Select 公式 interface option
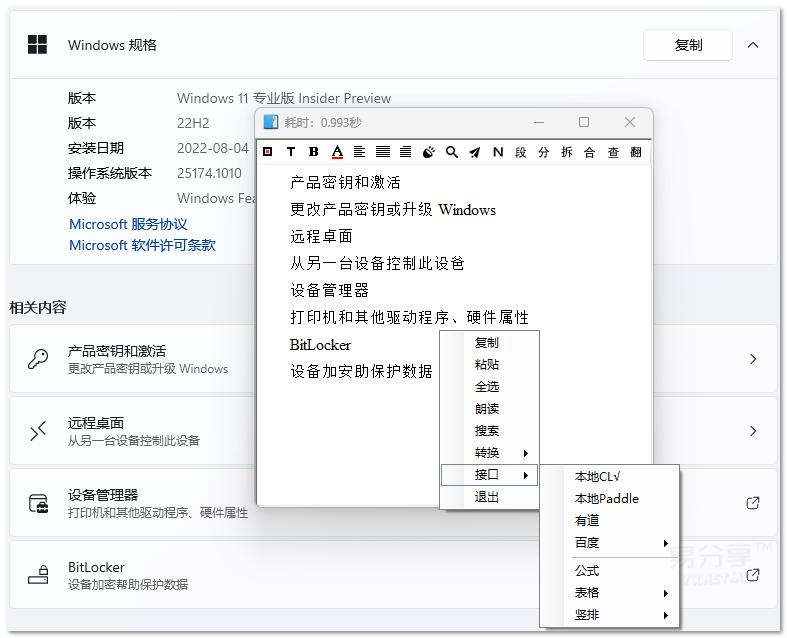787x638 pixels. (609, 571)
